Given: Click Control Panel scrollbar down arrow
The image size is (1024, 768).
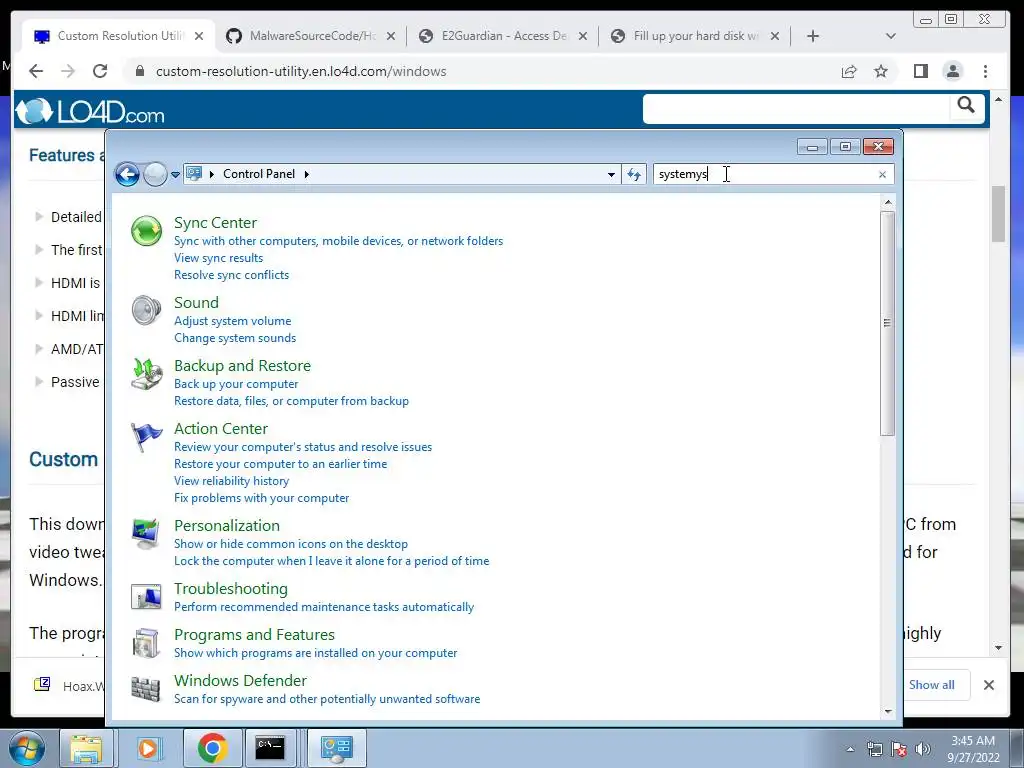Looking at the screenshot, I should 888,711.
